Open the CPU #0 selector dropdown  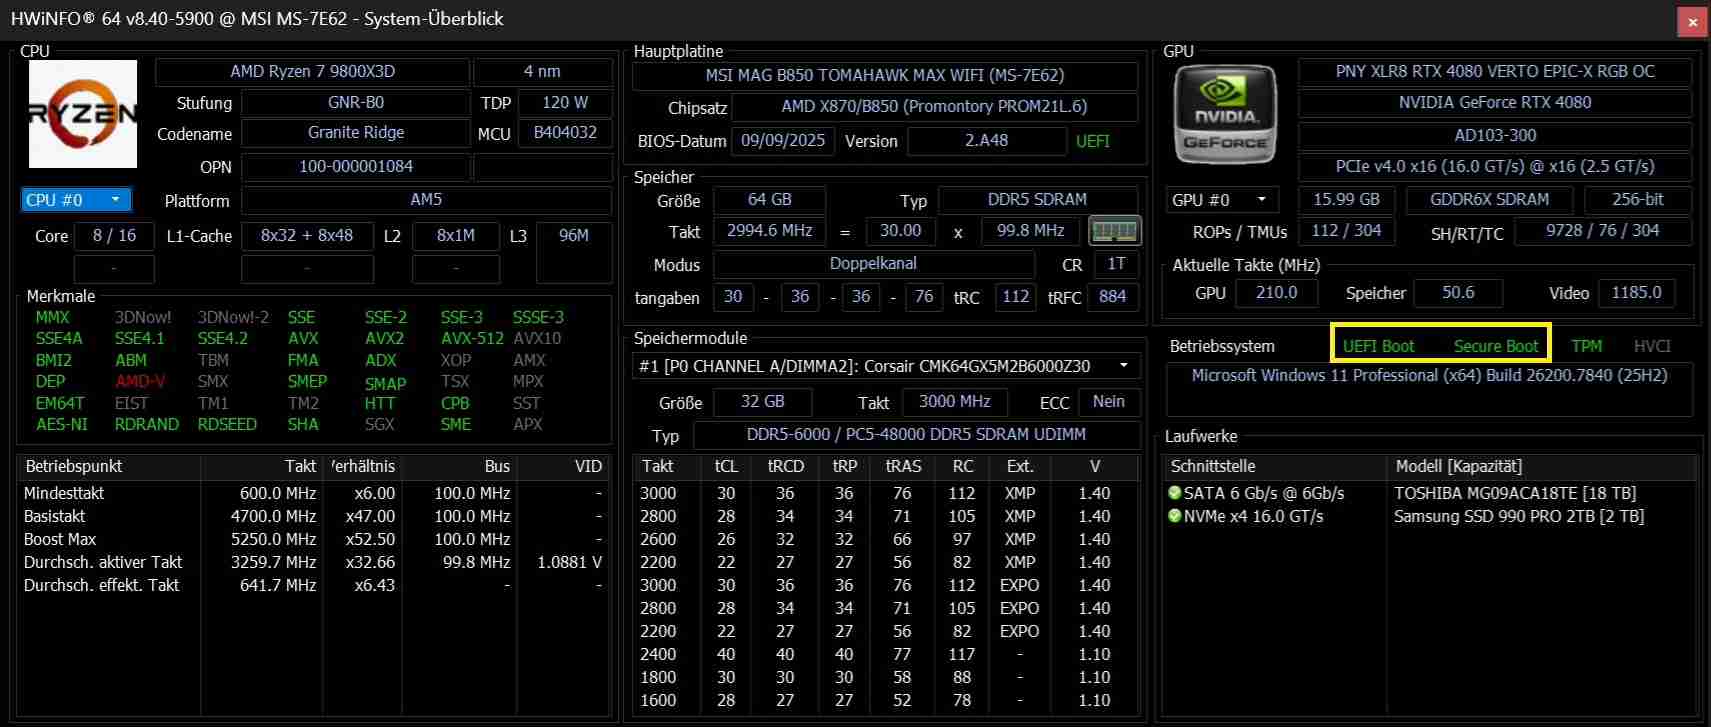[76, 200]
